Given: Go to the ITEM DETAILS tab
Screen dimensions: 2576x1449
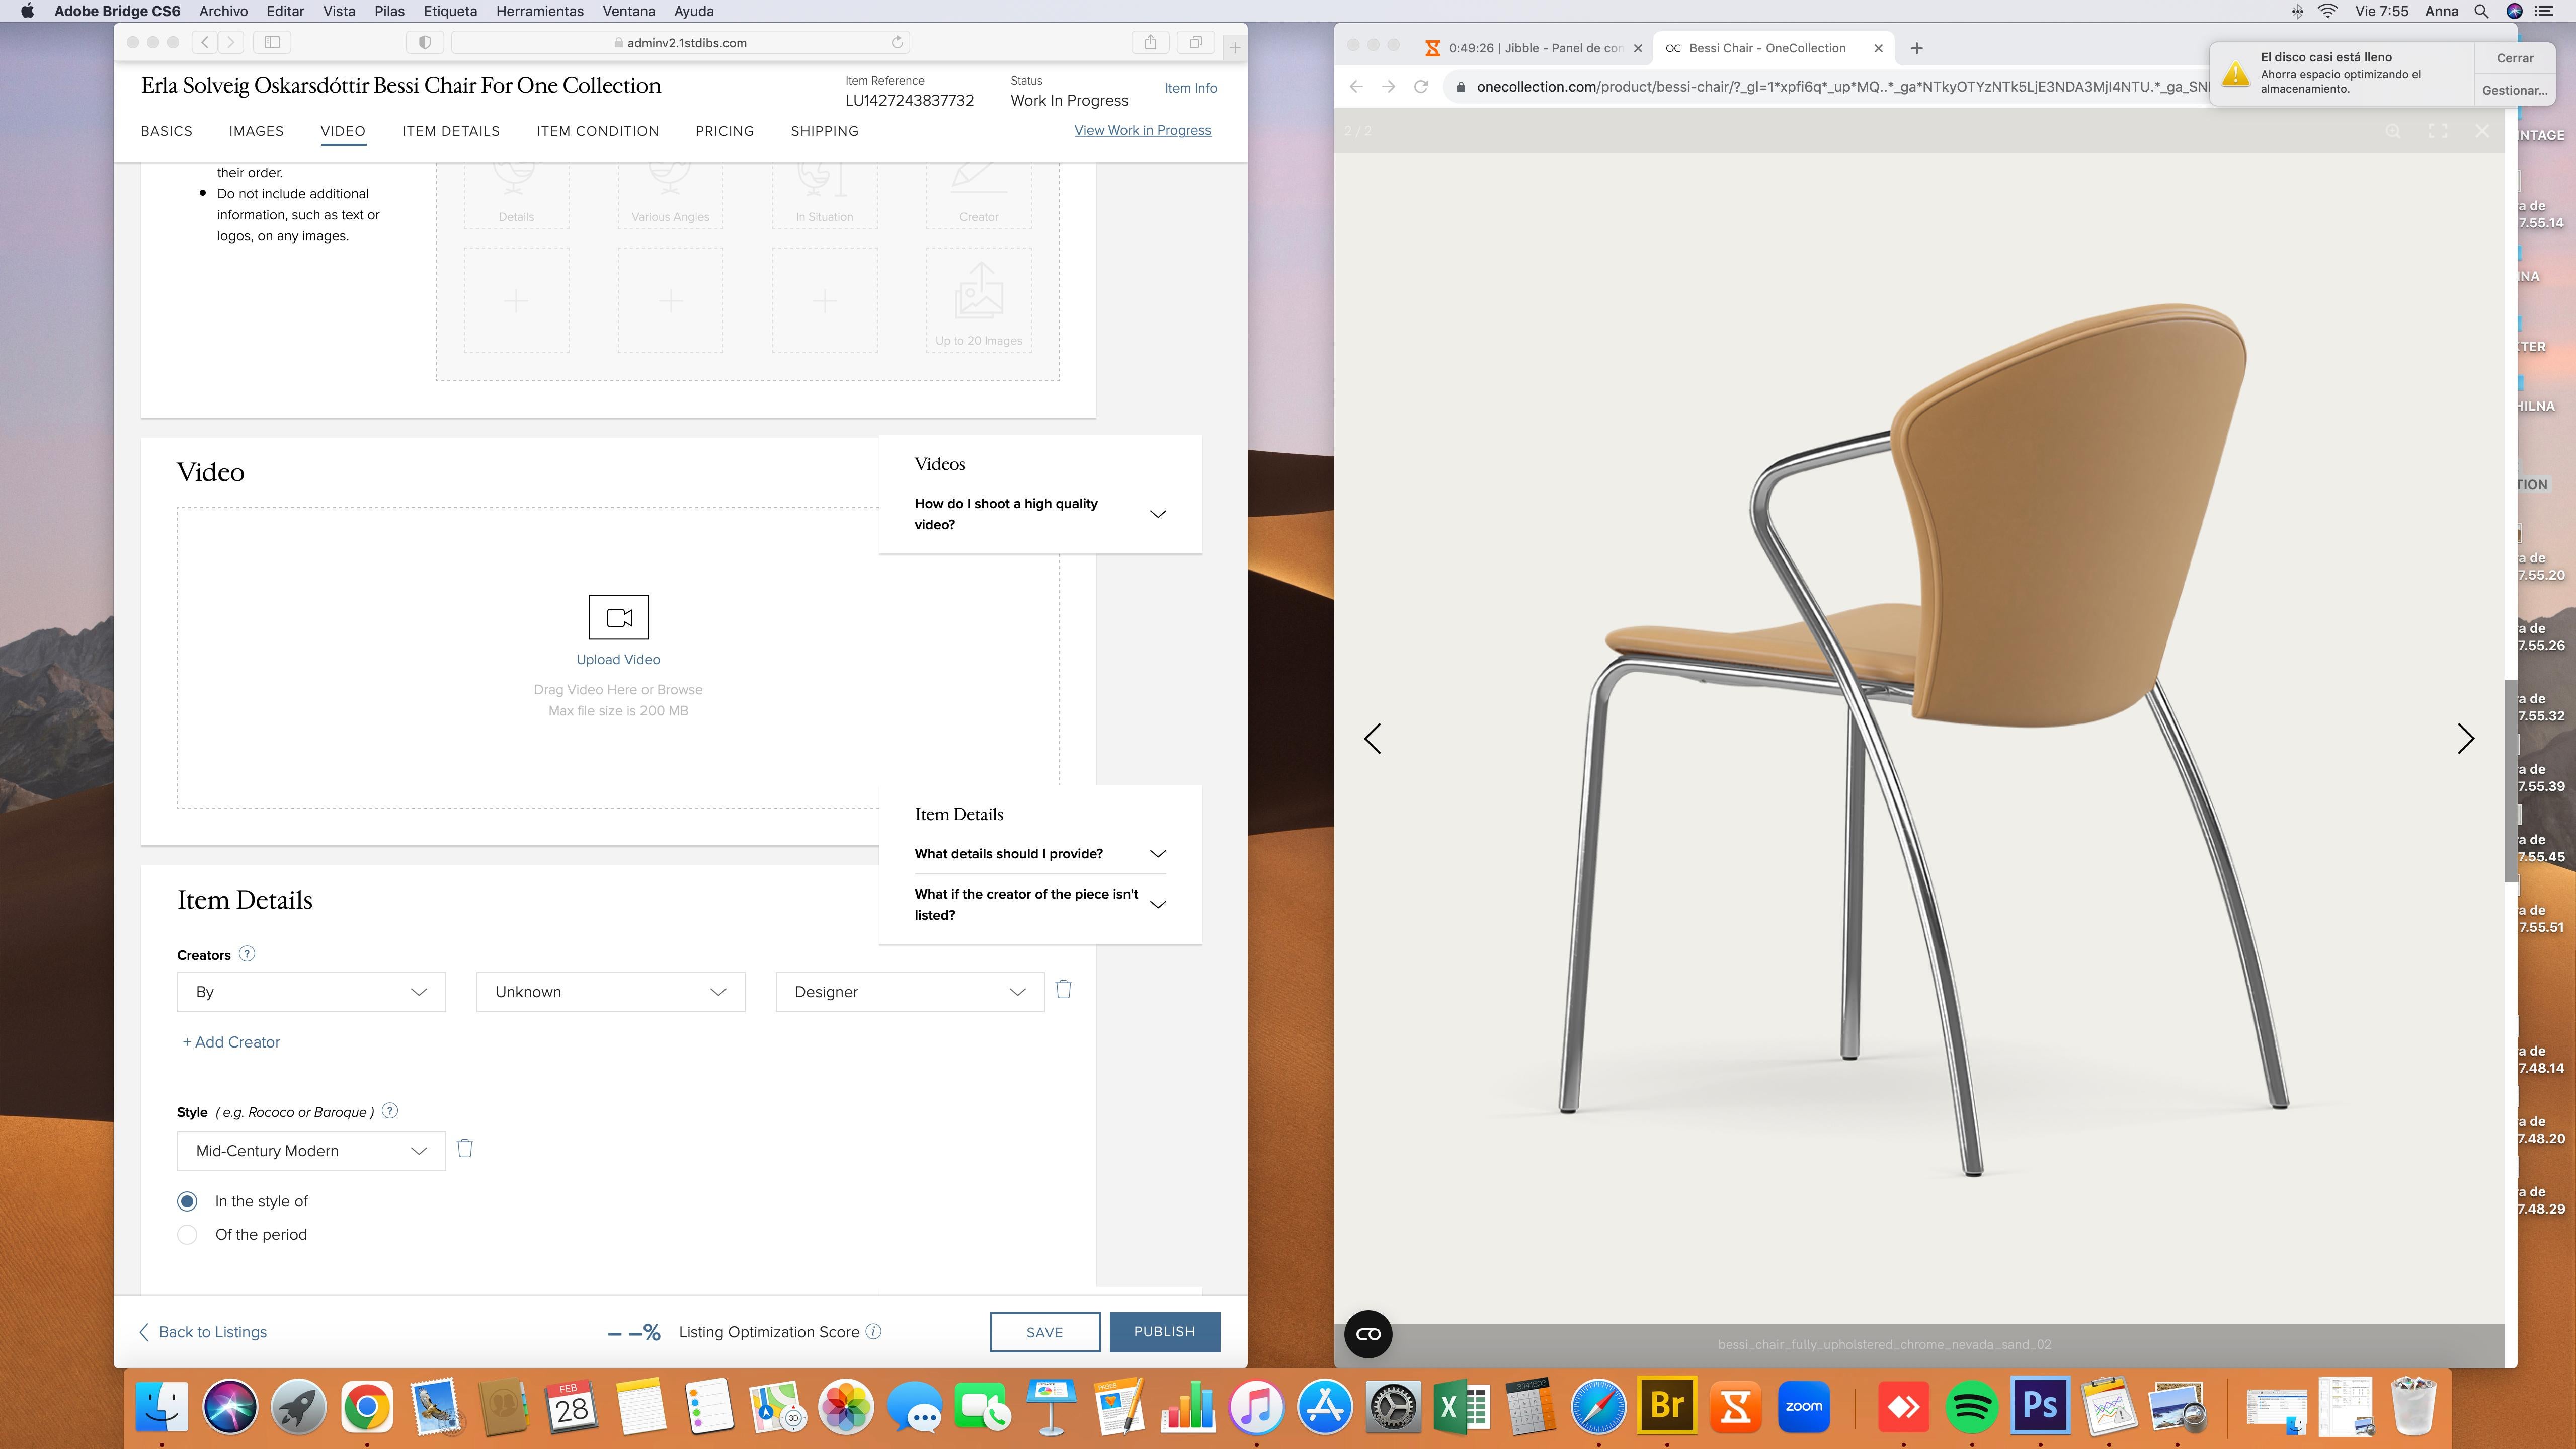Looking at the screenshot, I should point(451,131).
